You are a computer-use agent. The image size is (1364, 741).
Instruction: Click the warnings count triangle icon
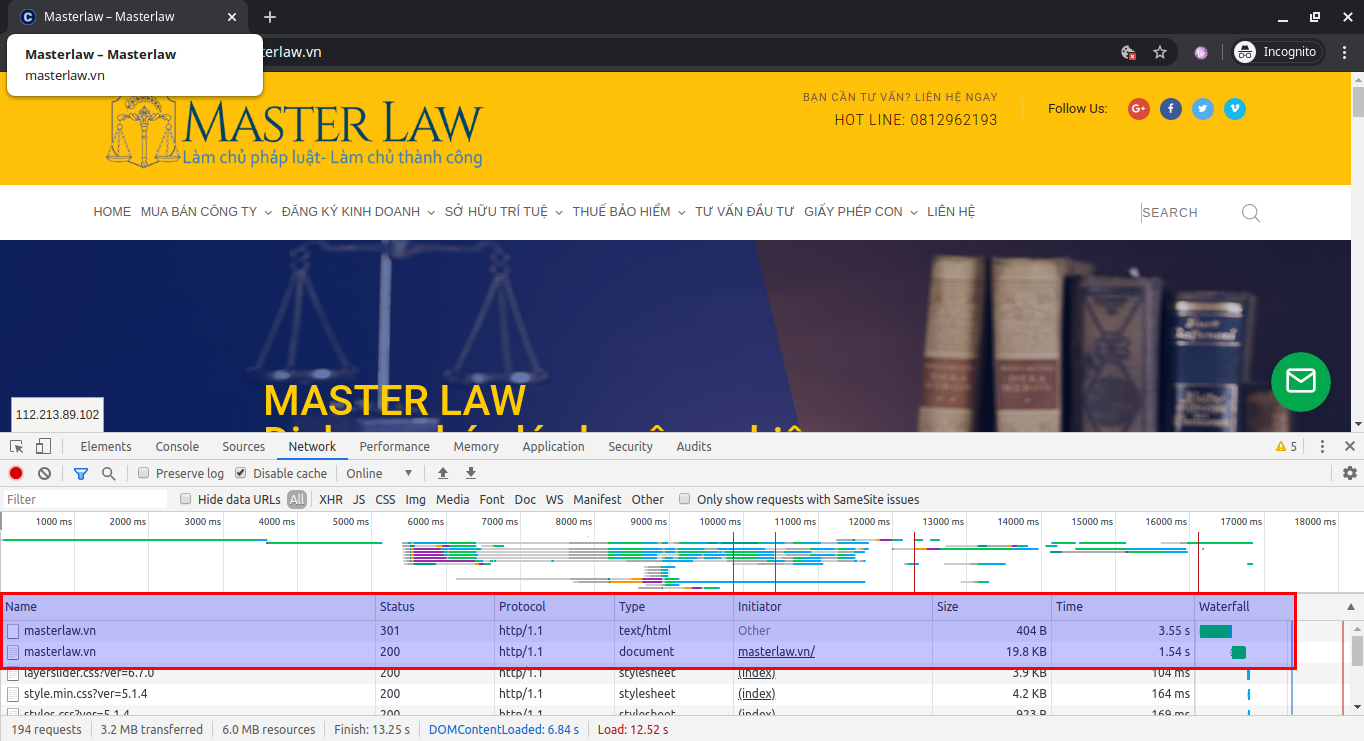(1281, 446)
